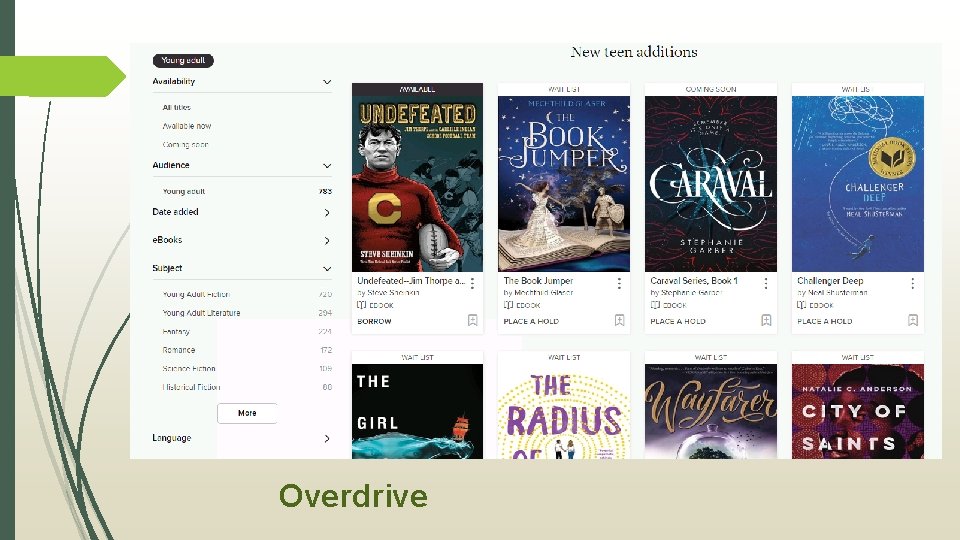Viewport: 960px width, 540px height.
Task: Open Caraval Series, Book 1 title link
Action: click(694, 281)
